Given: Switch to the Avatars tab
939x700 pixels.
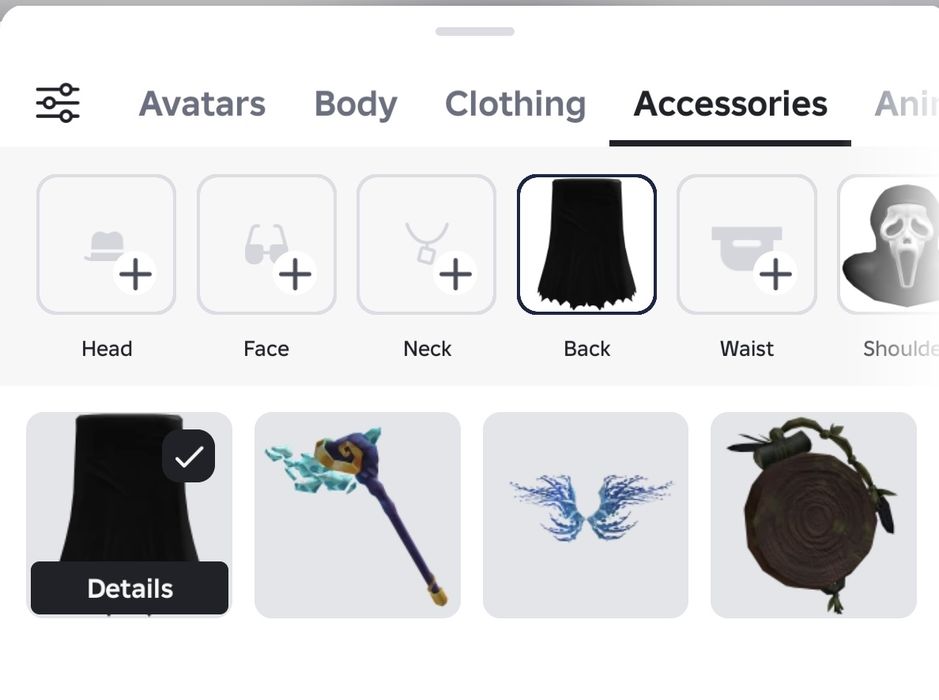Looking at the screenshot, I should click(x=202, y=104).
